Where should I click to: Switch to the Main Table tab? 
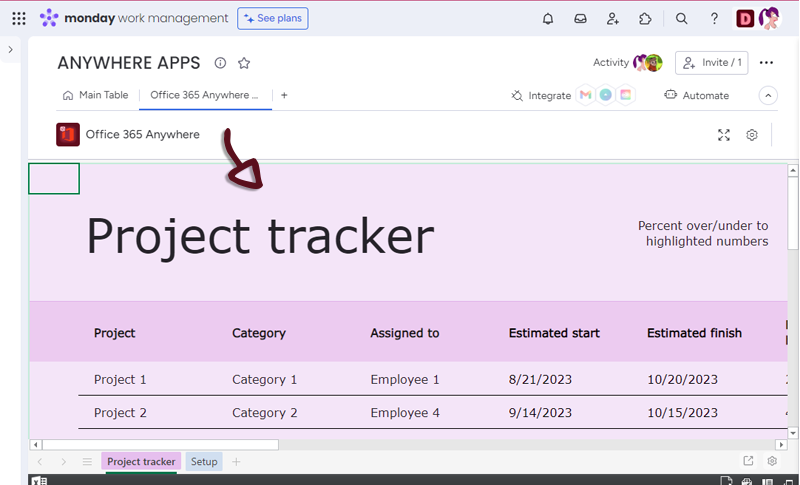point(96,95)
